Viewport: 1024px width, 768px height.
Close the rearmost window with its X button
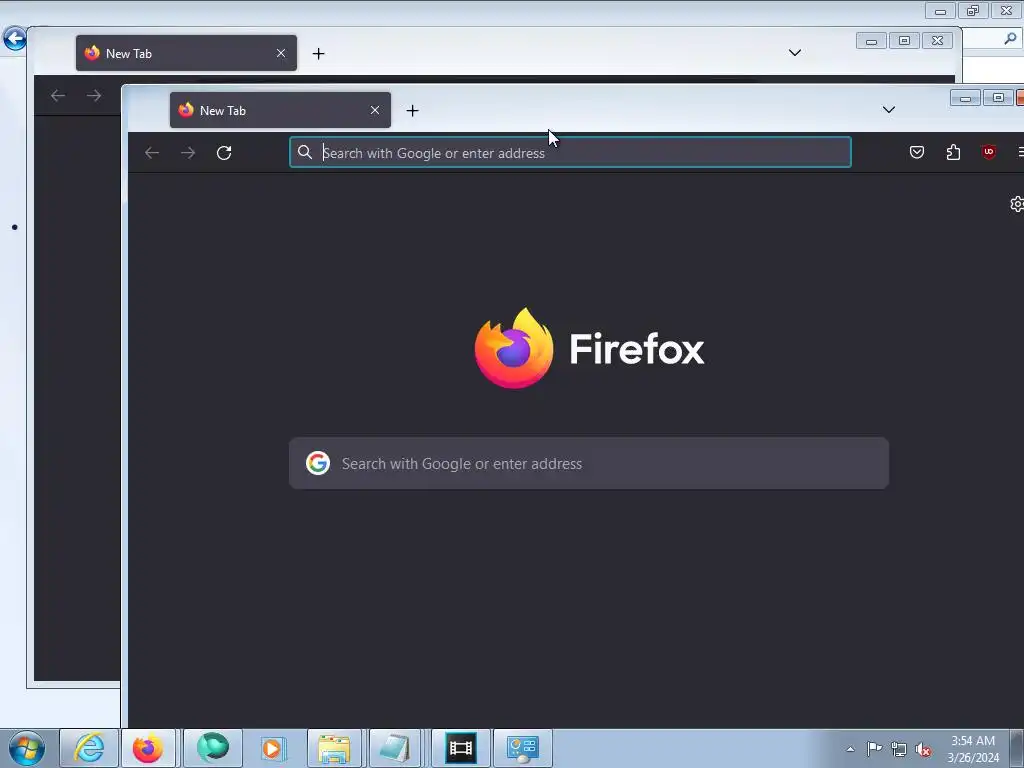tap(1006, 10)
